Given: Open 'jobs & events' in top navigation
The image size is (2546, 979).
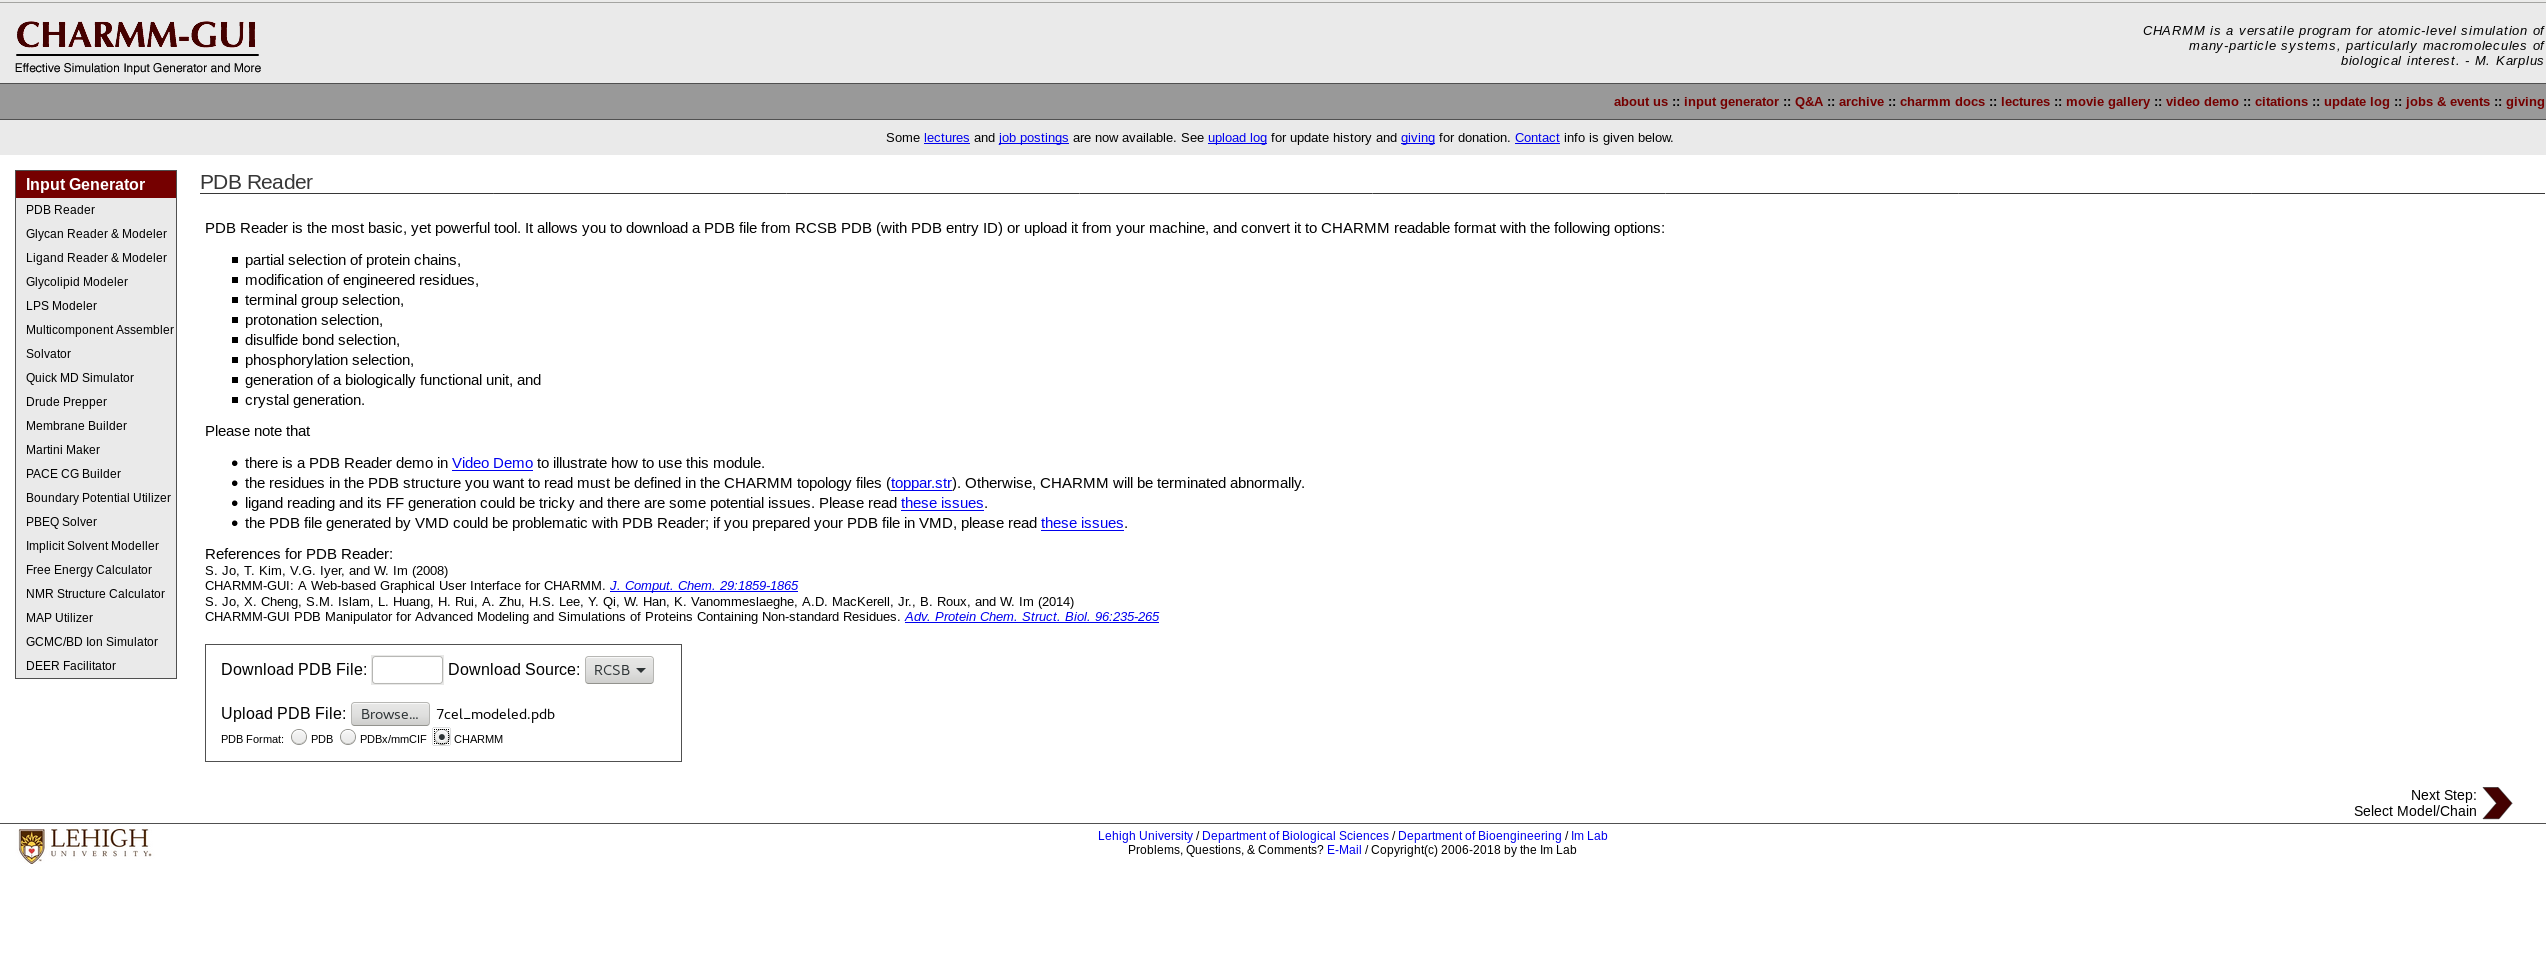Looking at the screenshot, I should tap(2447, 102).
